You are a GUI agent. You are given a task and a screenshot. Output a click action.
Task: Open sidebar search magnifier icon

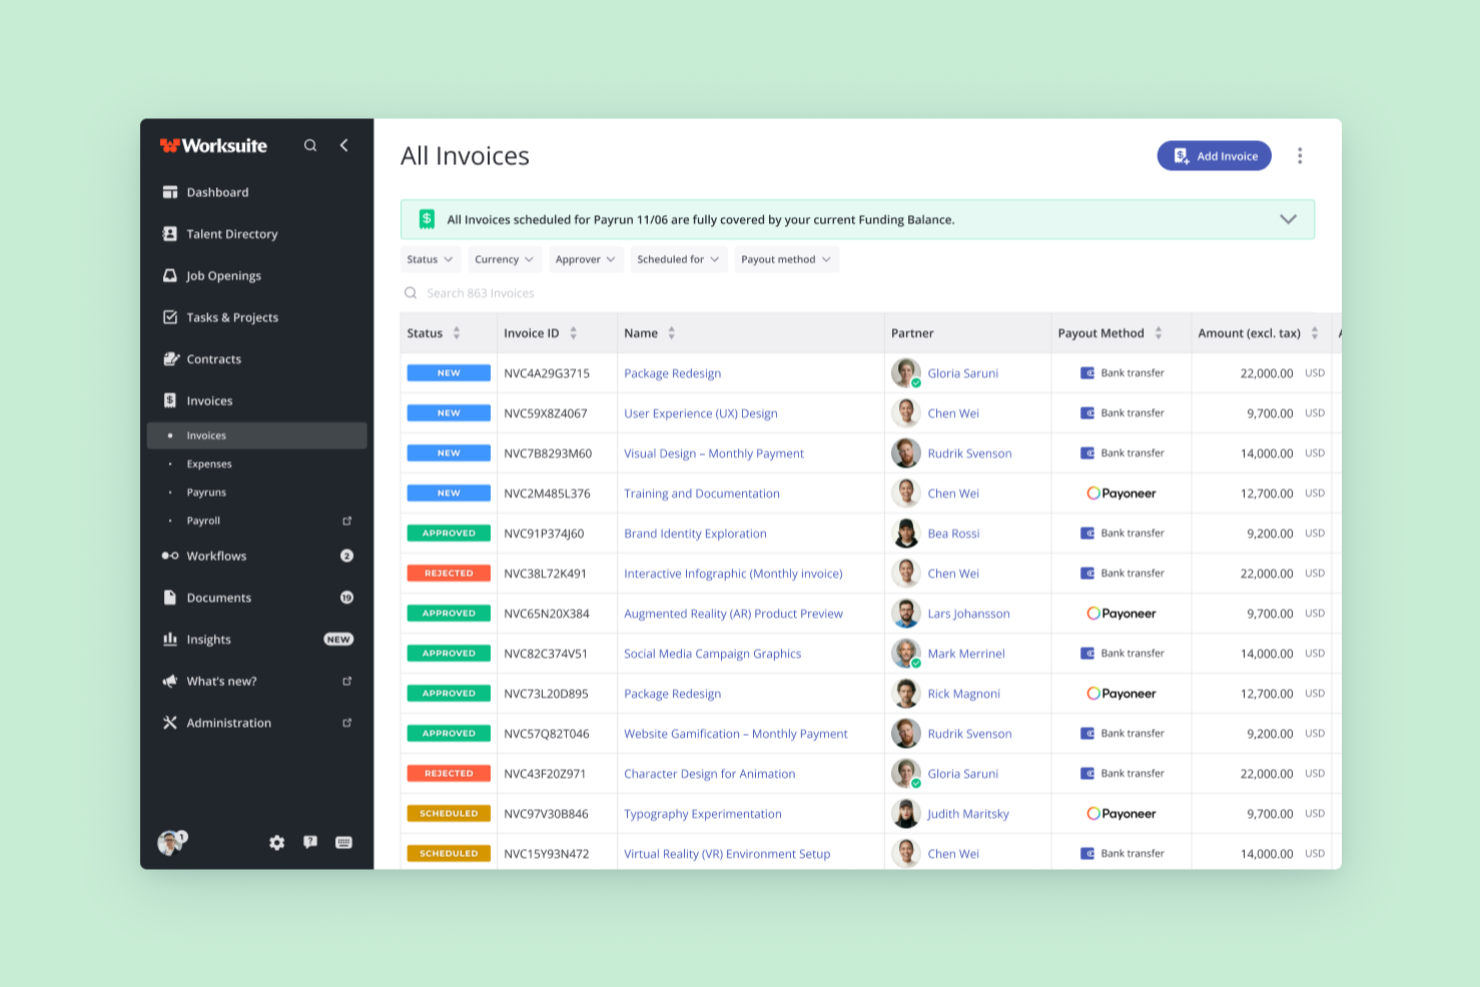coord(310,145)
